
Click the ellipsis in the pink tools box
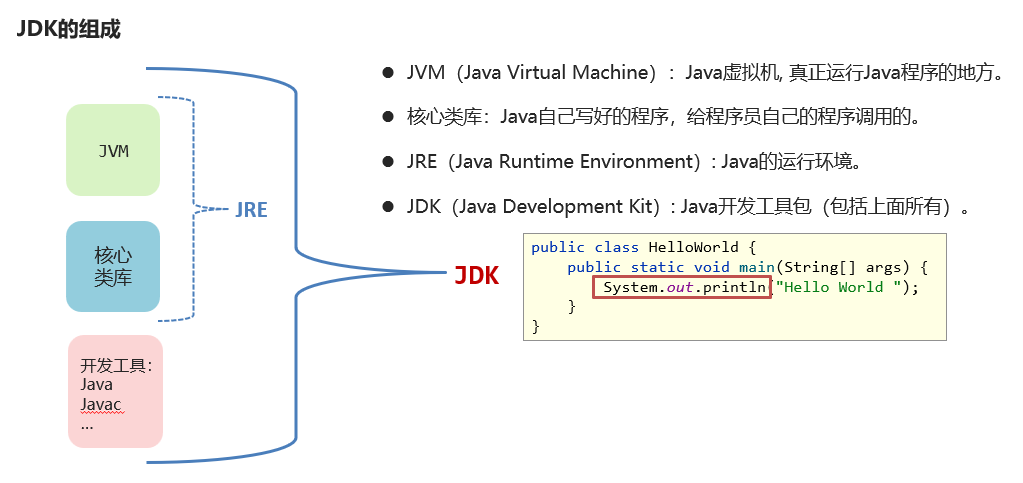point(87,423)
